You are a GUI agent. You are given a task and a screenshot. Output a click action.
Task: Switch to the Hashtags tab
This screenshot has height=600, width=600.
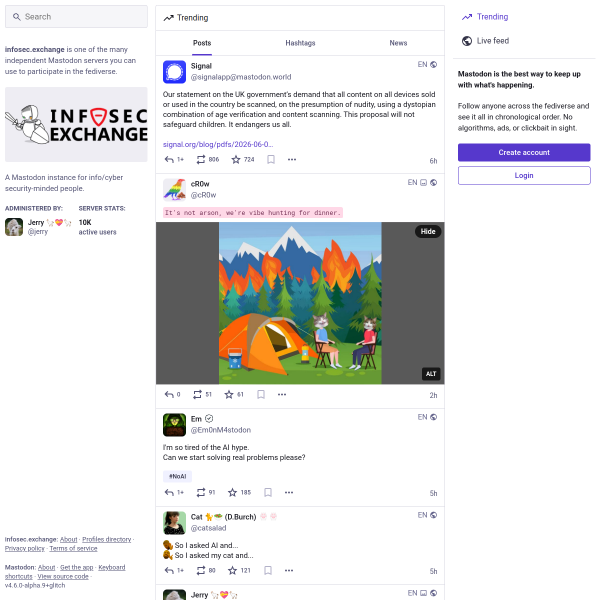[x=300, y=43]
